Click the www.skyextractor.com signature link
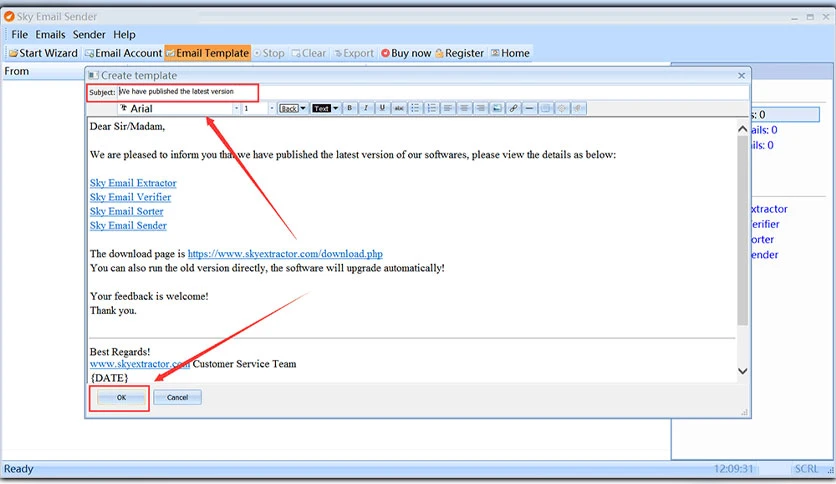Image resolution: width=836 pixels, height=484 pixels. [x=140, y=364]
